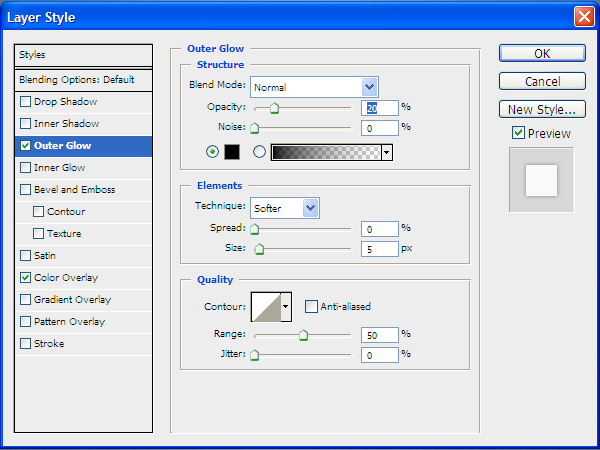Open the Technique dropdown set to Softer
The height and width of the screenshot is (450, 600).
point(310,208)
